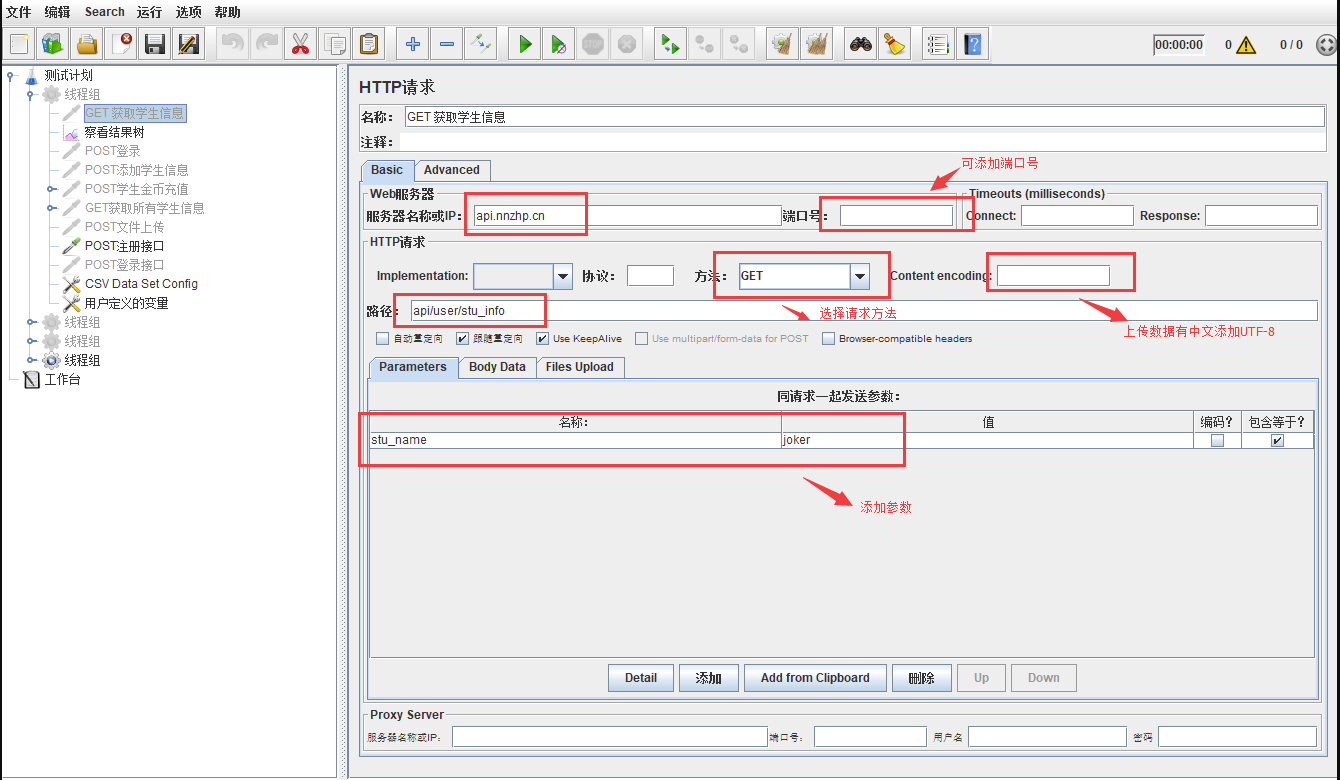Click the plus Expand all icon
This screenshot has height=780, width=1340.
tap(412, 44)
